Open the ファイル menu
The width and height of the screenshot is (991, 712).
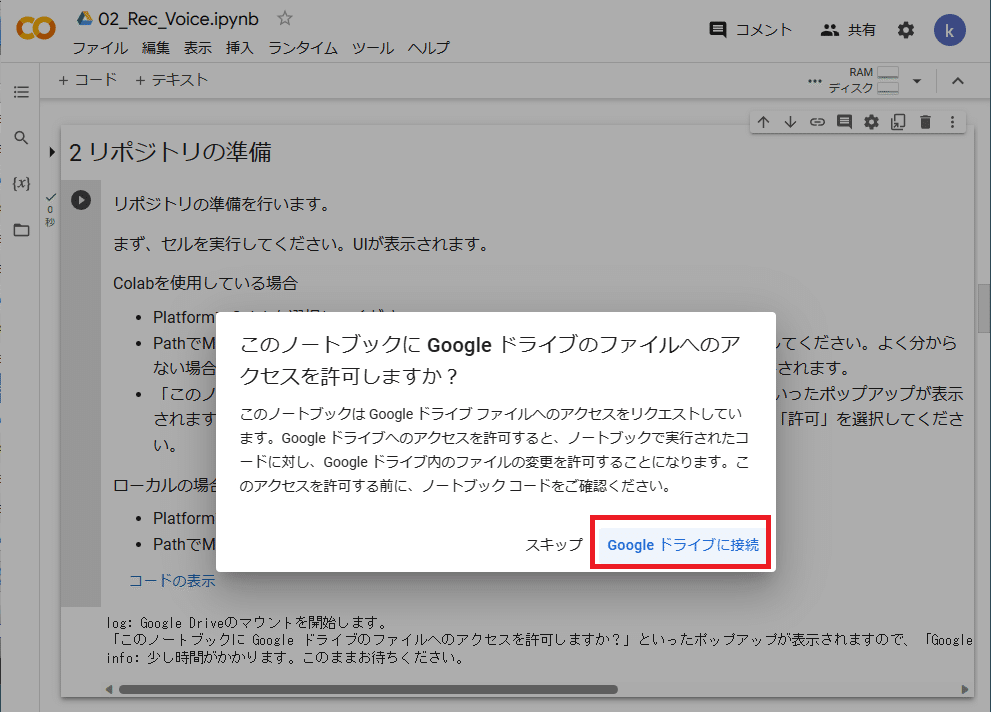tap(100, 48)
